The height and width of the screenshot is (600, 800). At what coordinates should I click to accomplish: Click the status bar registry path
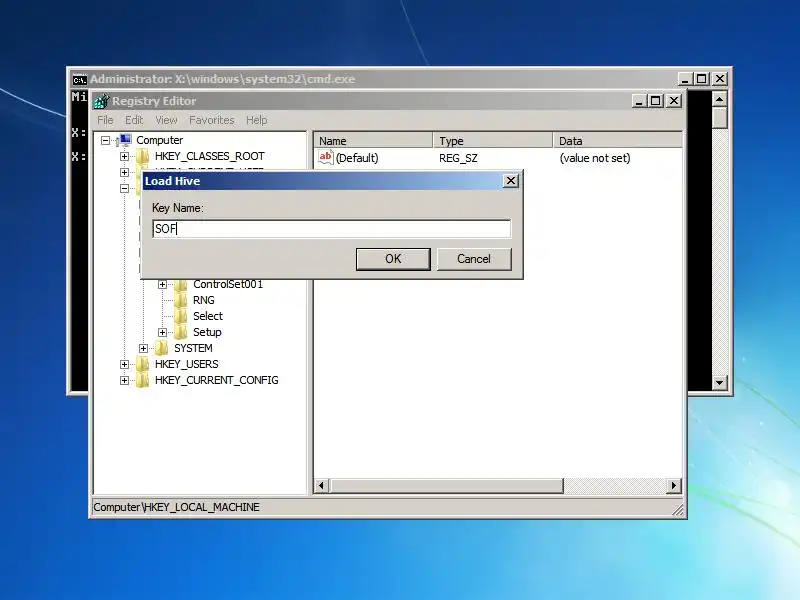[x=177, y=507]
